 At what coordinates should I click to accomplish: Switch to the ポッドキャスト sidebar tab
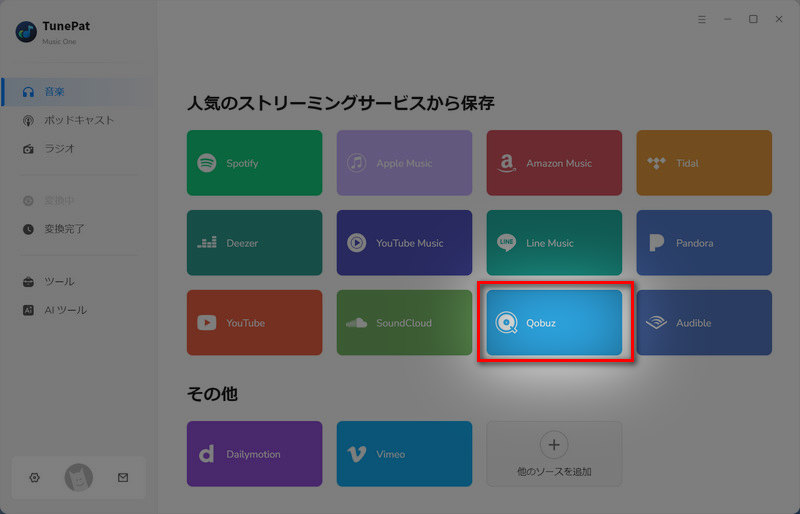pos(78,120)
